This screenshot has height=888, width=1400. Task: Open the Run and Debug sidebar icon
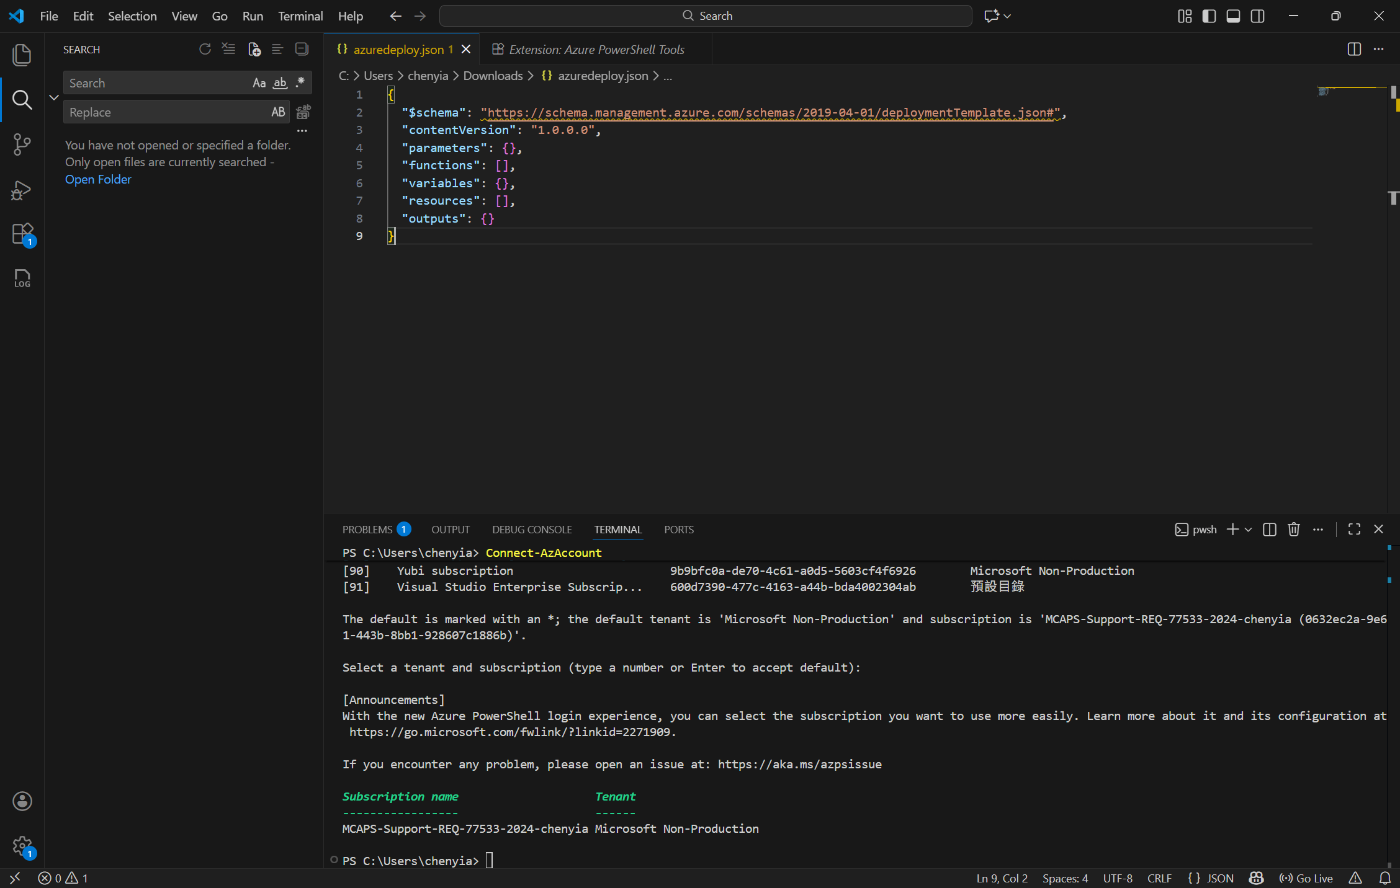(22, 189)
